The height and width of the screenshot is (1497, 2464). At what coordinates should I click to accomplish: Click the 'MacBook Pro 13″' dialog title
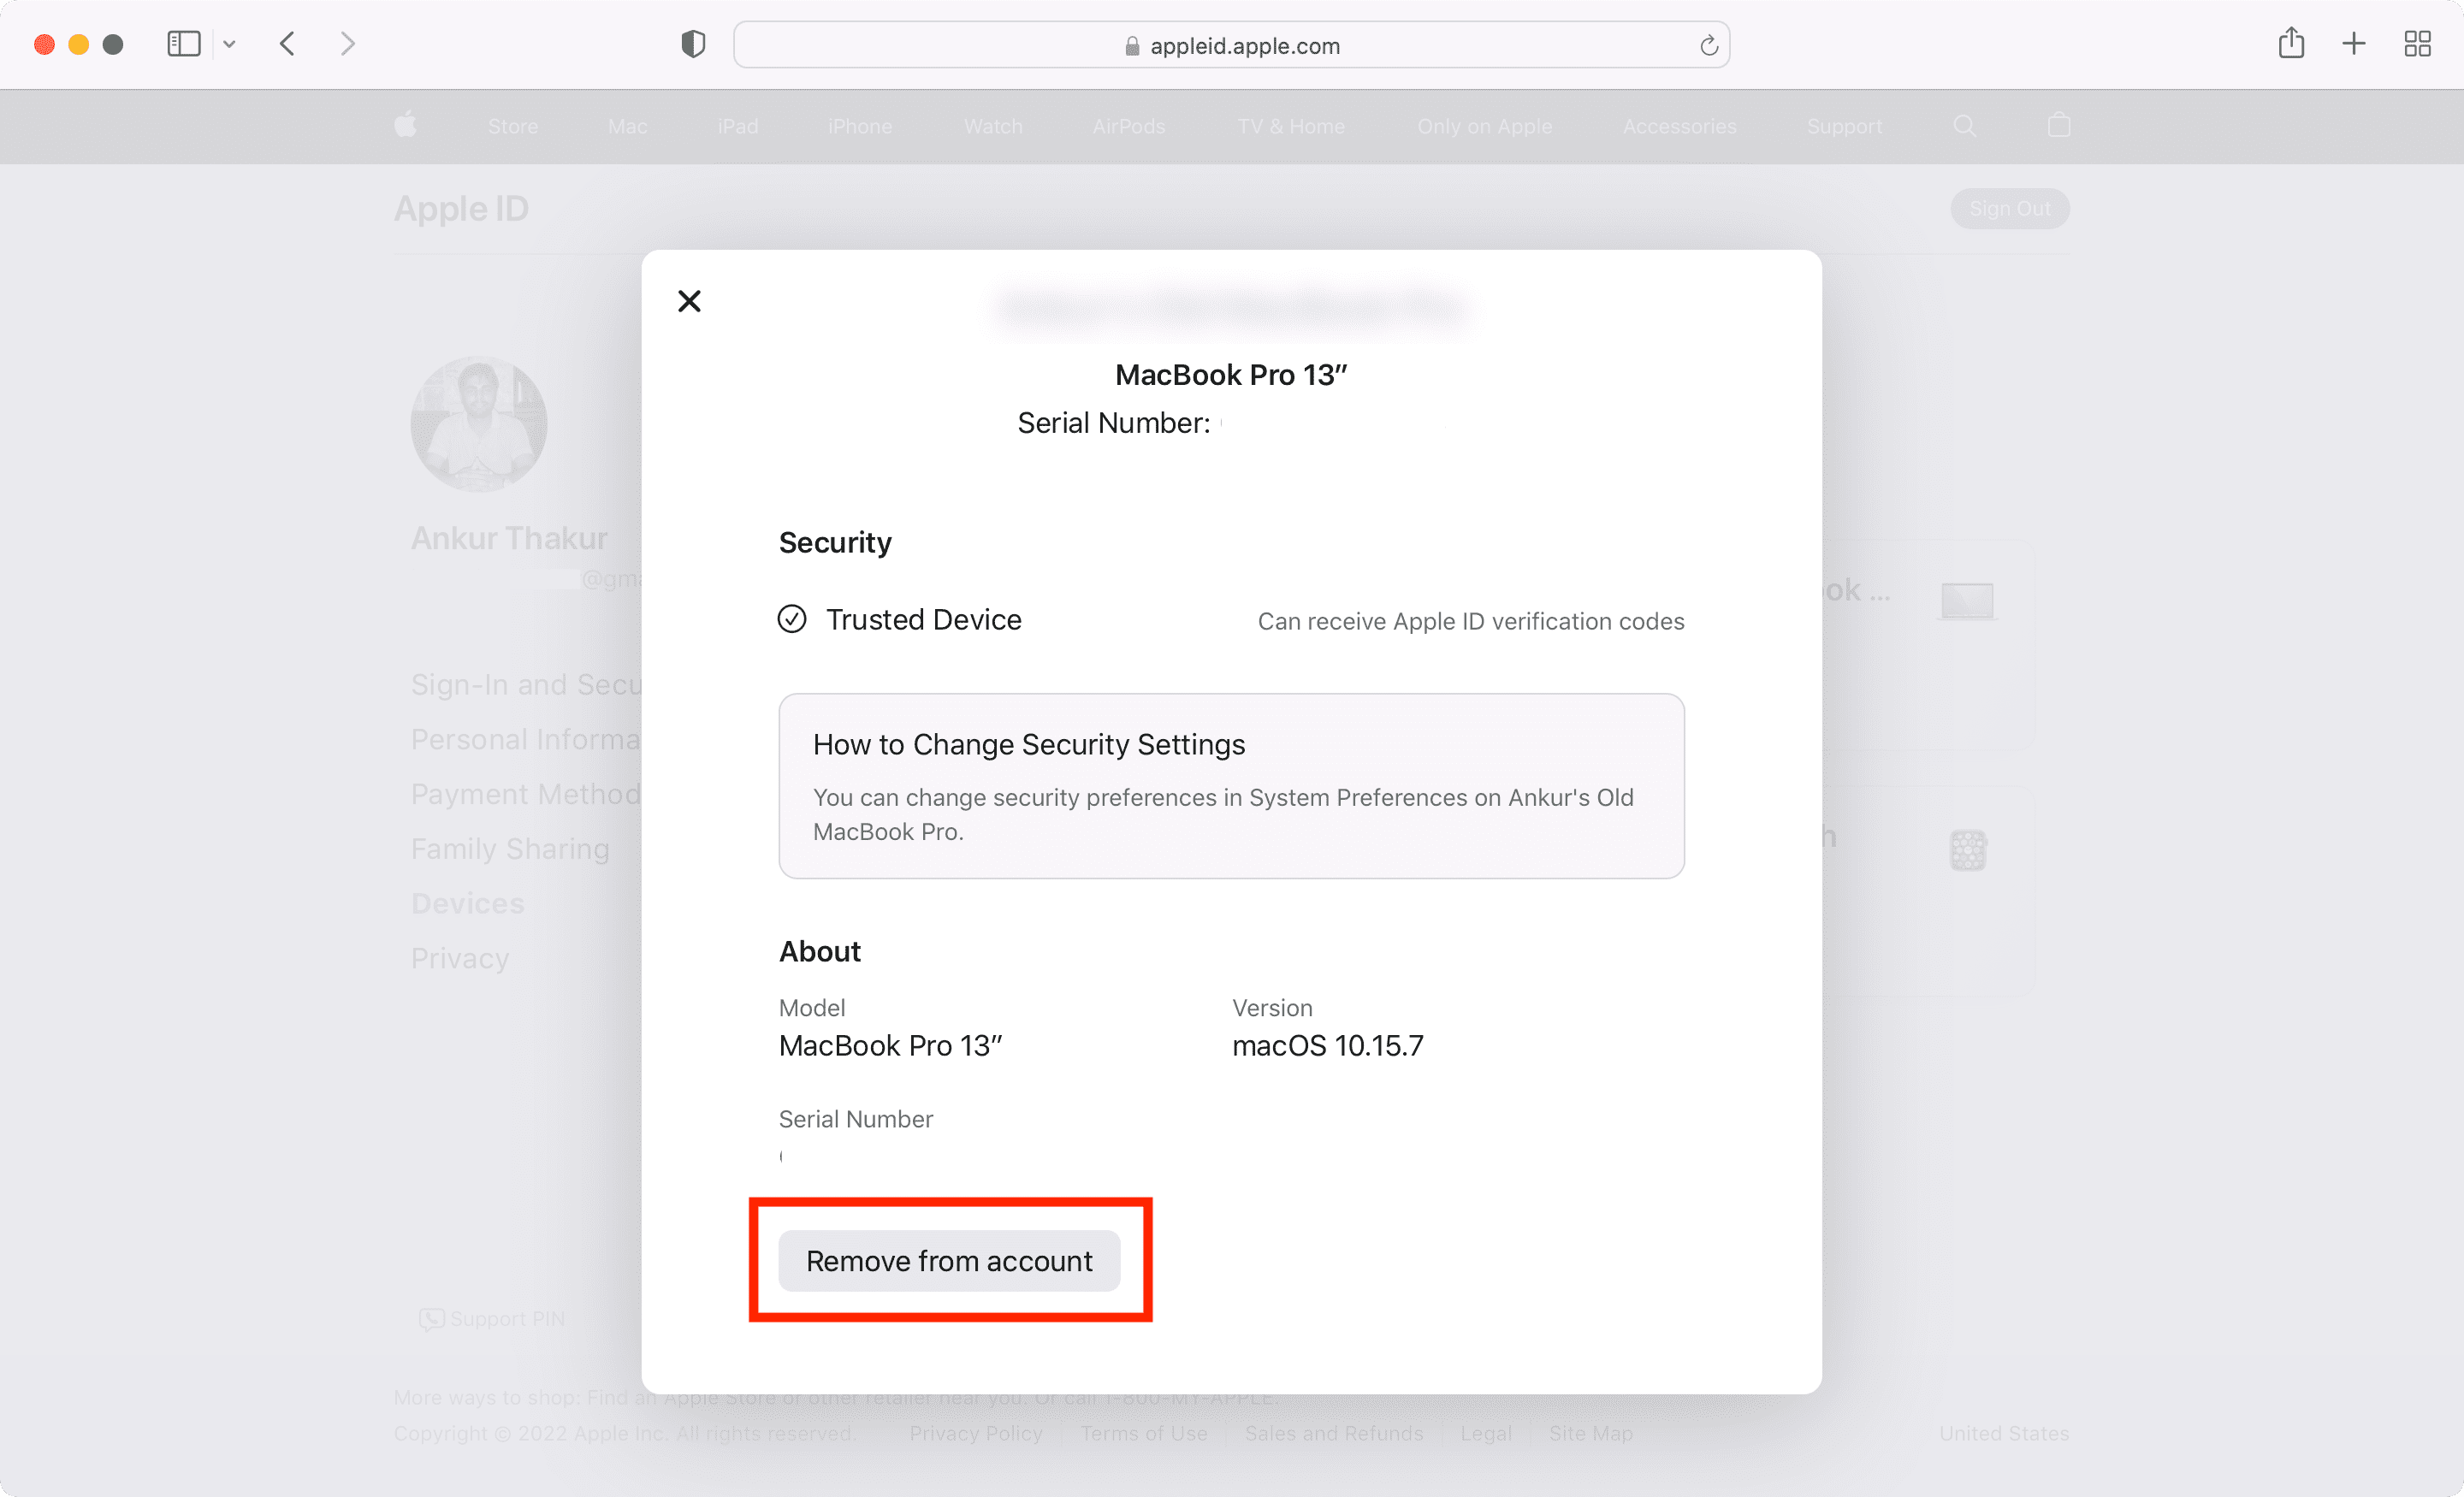pyautogui.click(x=1231, y=374)
